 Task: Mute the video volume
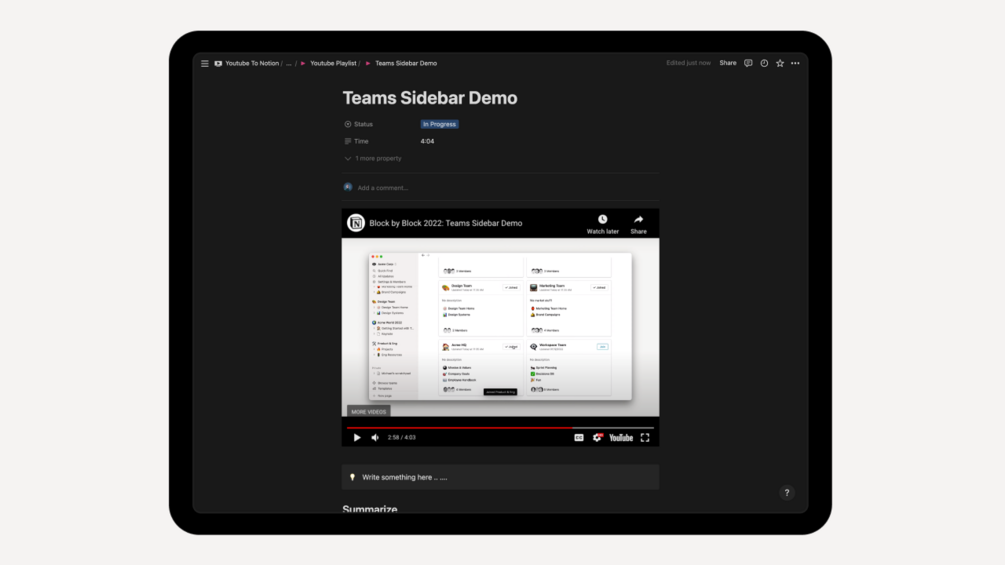(x=375, y=438)
